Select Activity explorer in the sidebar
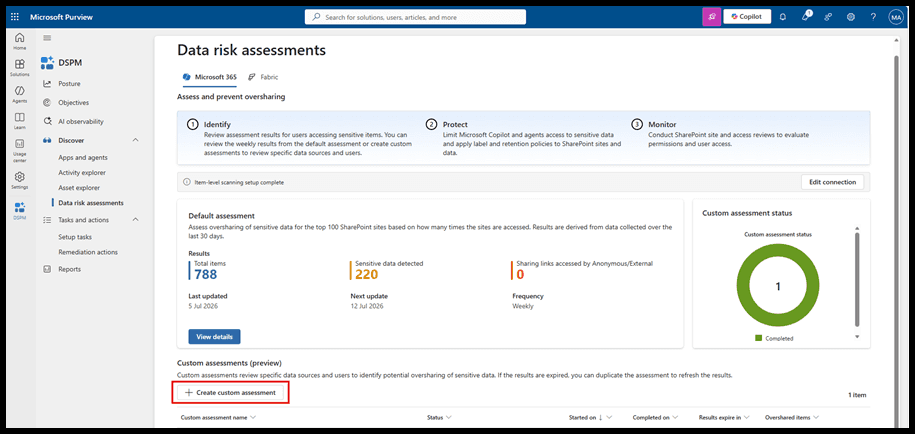Screen dimensions: 915x434 click(82, 173)
